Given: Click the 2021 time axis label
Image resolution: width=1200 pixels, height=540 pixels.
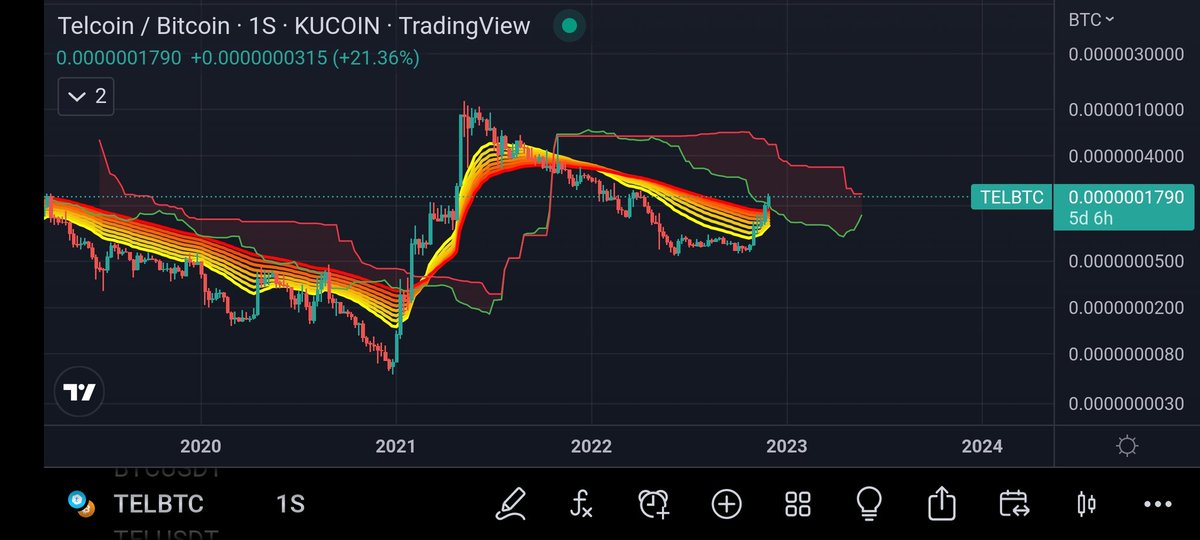Looking at the screenshot, I should (x=396, y=446).
